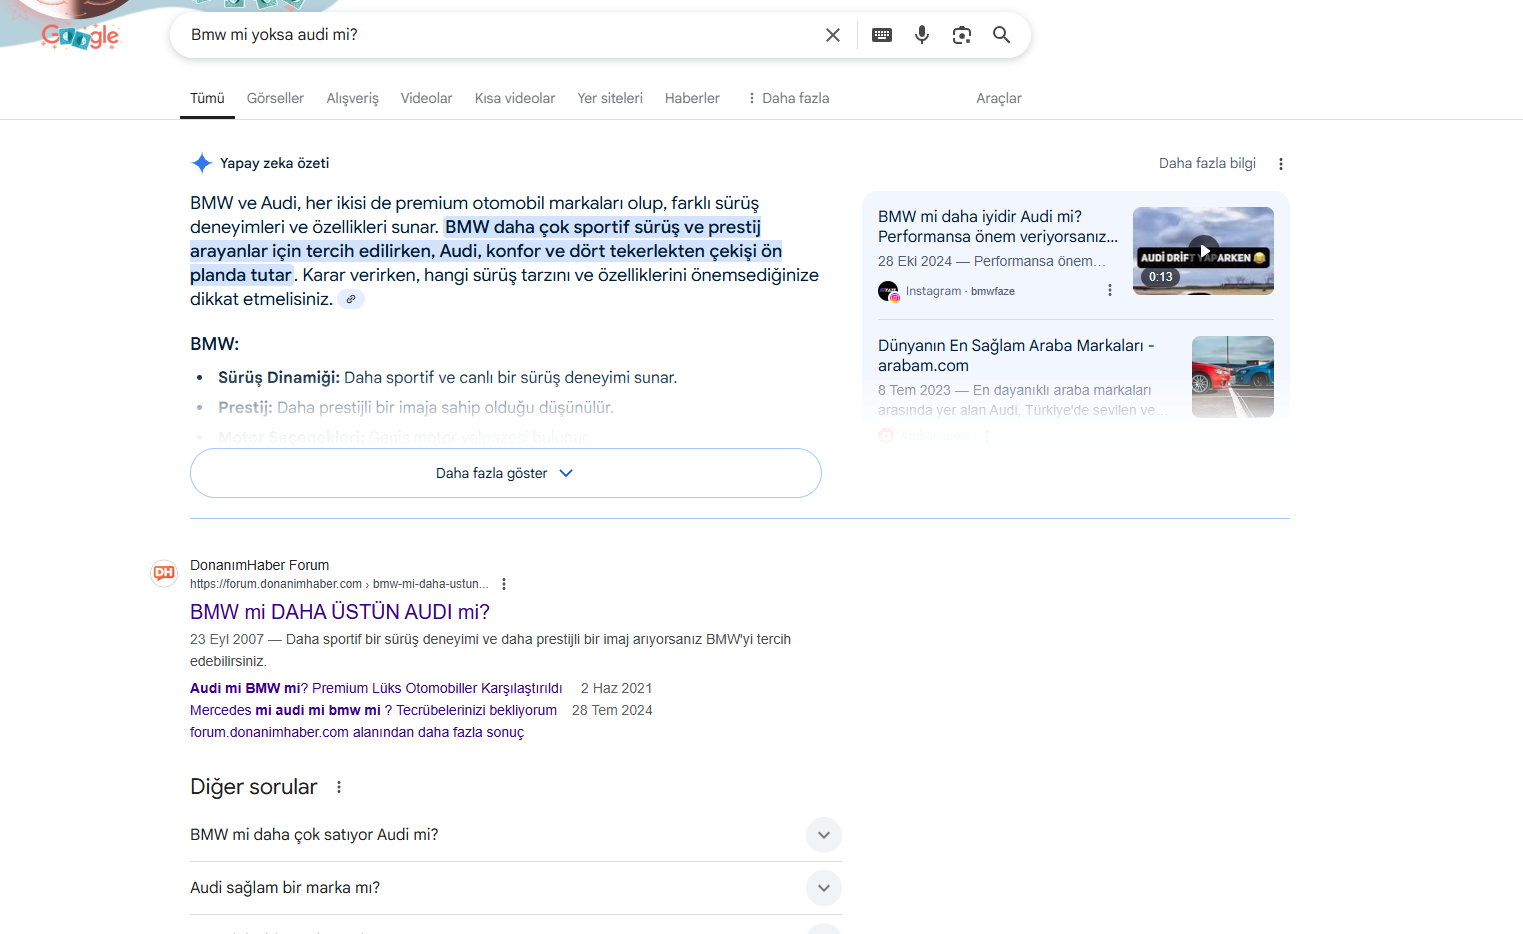This screenshot has height=934, width=1523.
Task: Select the Kısa videolar tab
Action: tap(515, 98)
